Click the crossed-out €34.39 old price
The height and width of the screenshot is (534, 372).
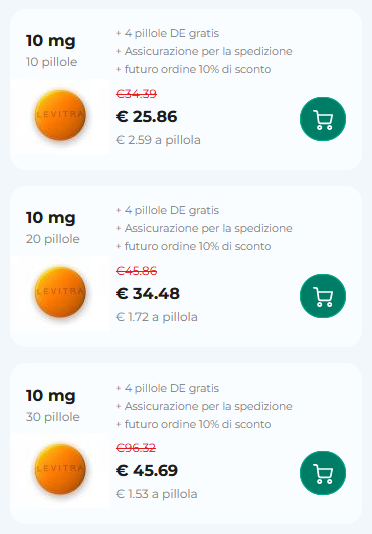tap(136, 94)
